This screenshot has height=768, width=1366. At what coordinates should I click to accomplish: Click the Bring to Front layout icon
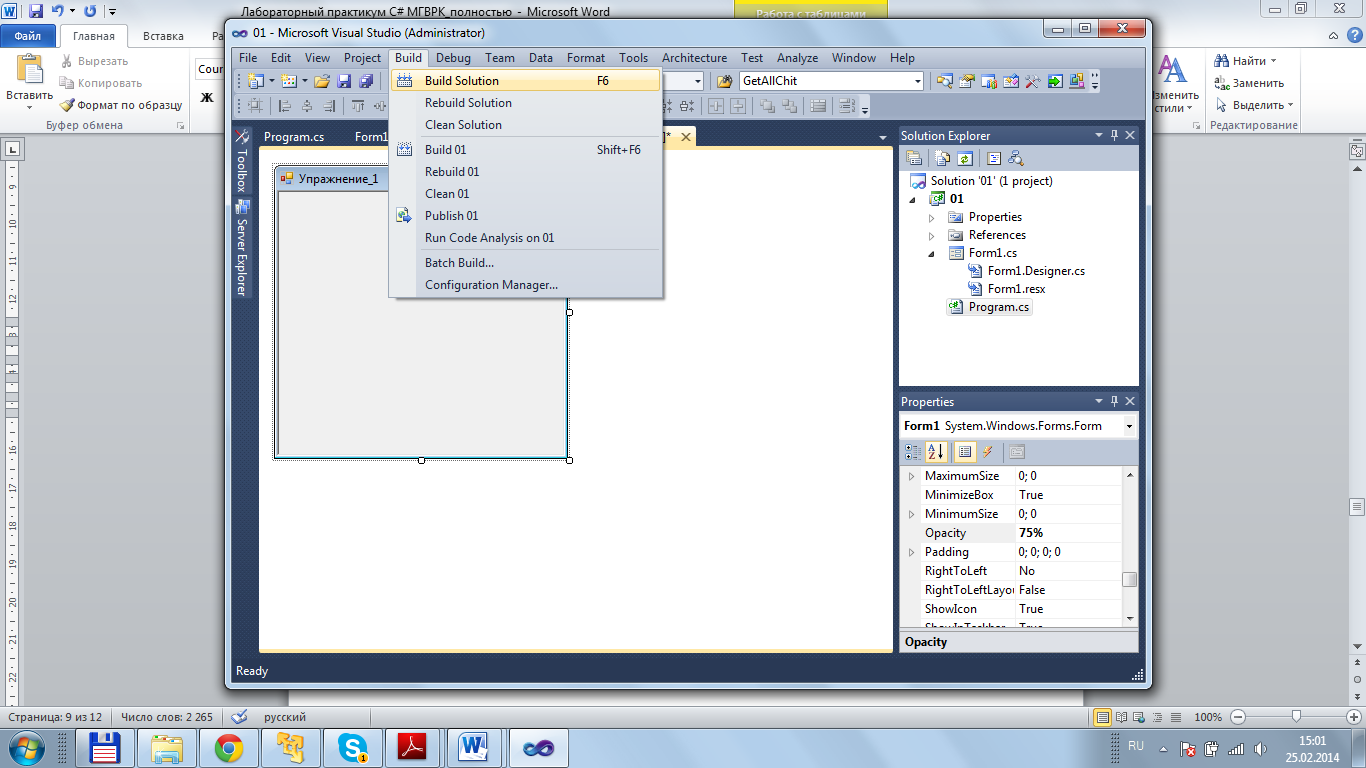768,105
